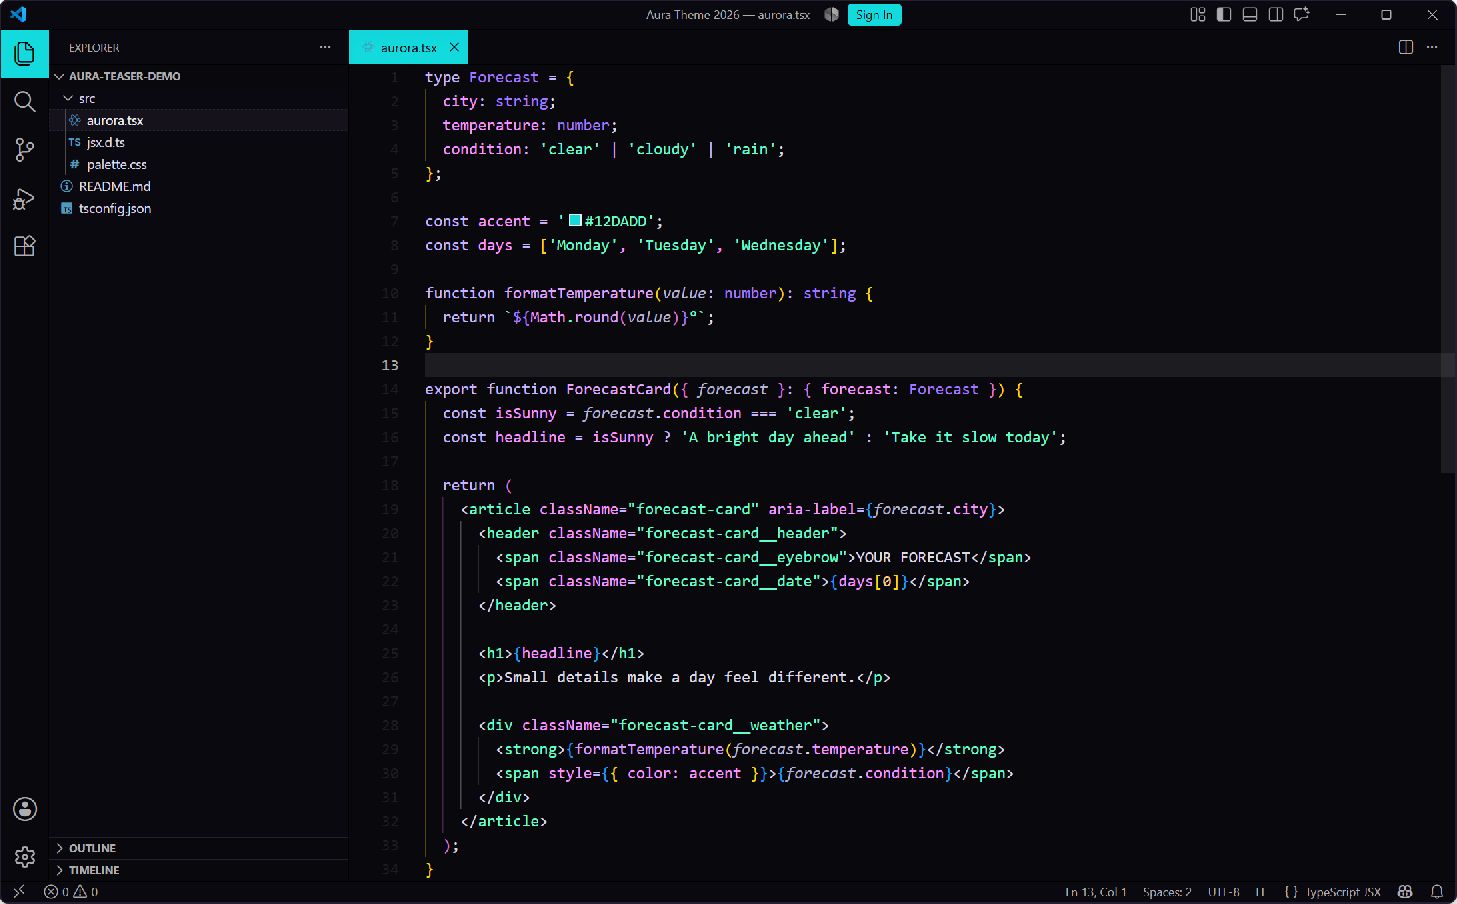Open the Run and Debug view
Viewport: 1457px width, 904px height.
[25, 198]
